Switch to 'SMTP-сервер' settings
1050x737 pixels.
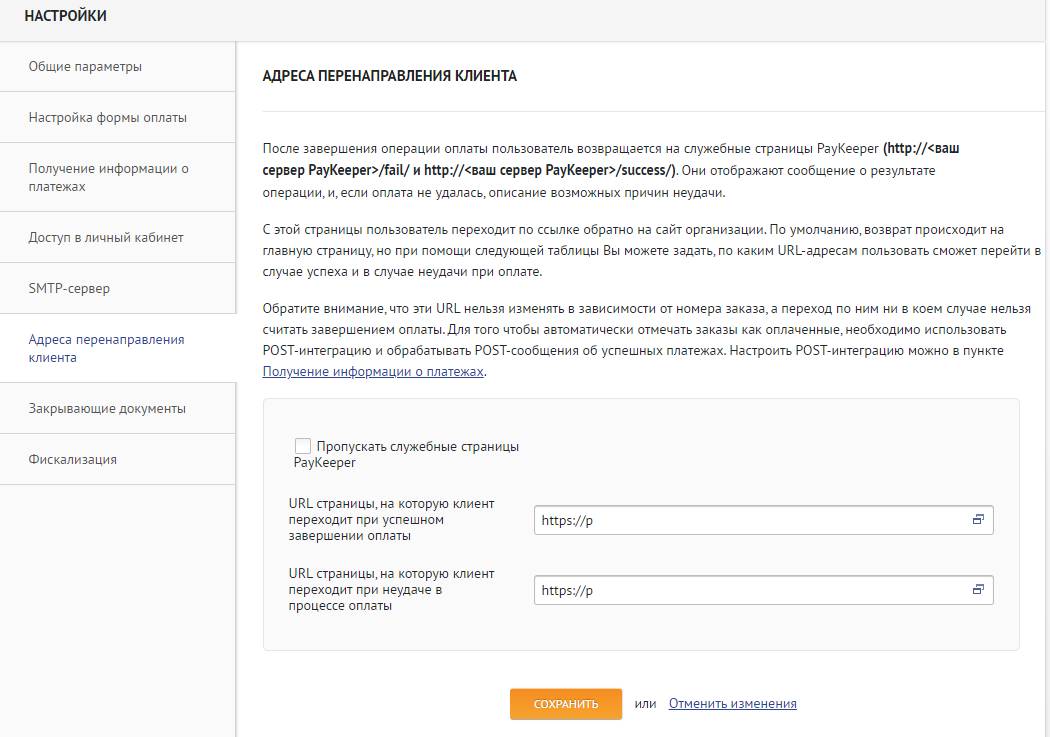tap(69, 289)
